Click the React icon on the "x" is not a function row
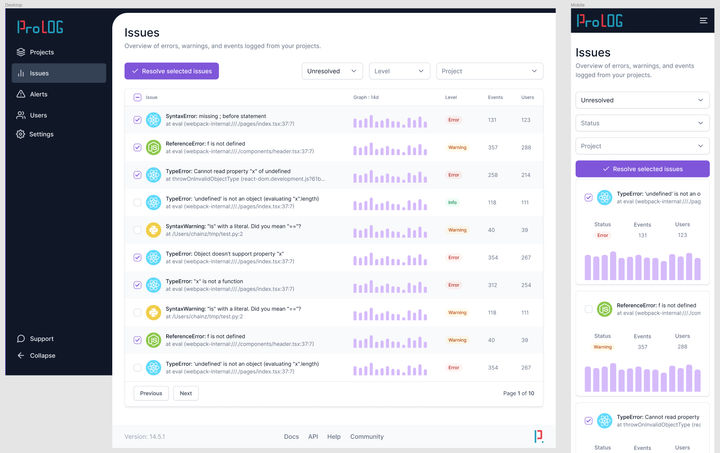 153,285
